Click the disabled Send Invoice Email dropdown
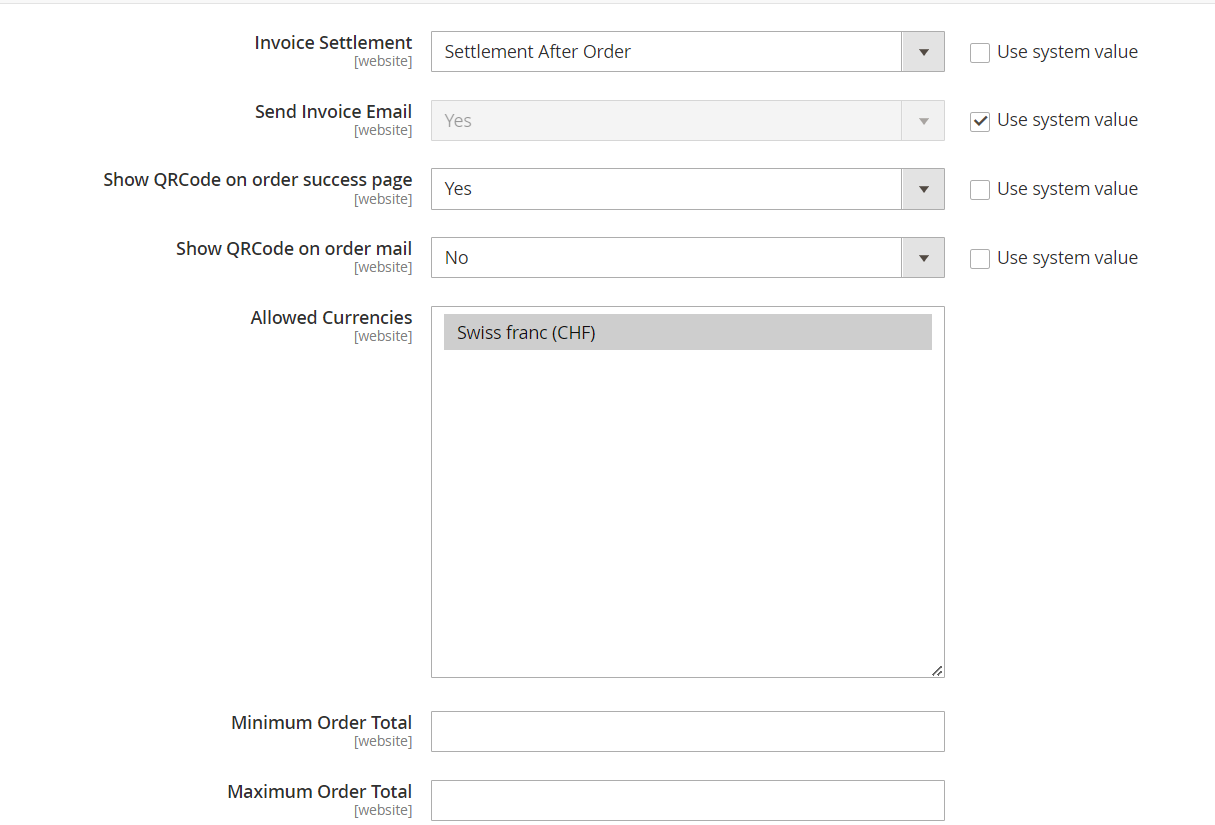This screenshot has height=825, width=1215. 687,121
